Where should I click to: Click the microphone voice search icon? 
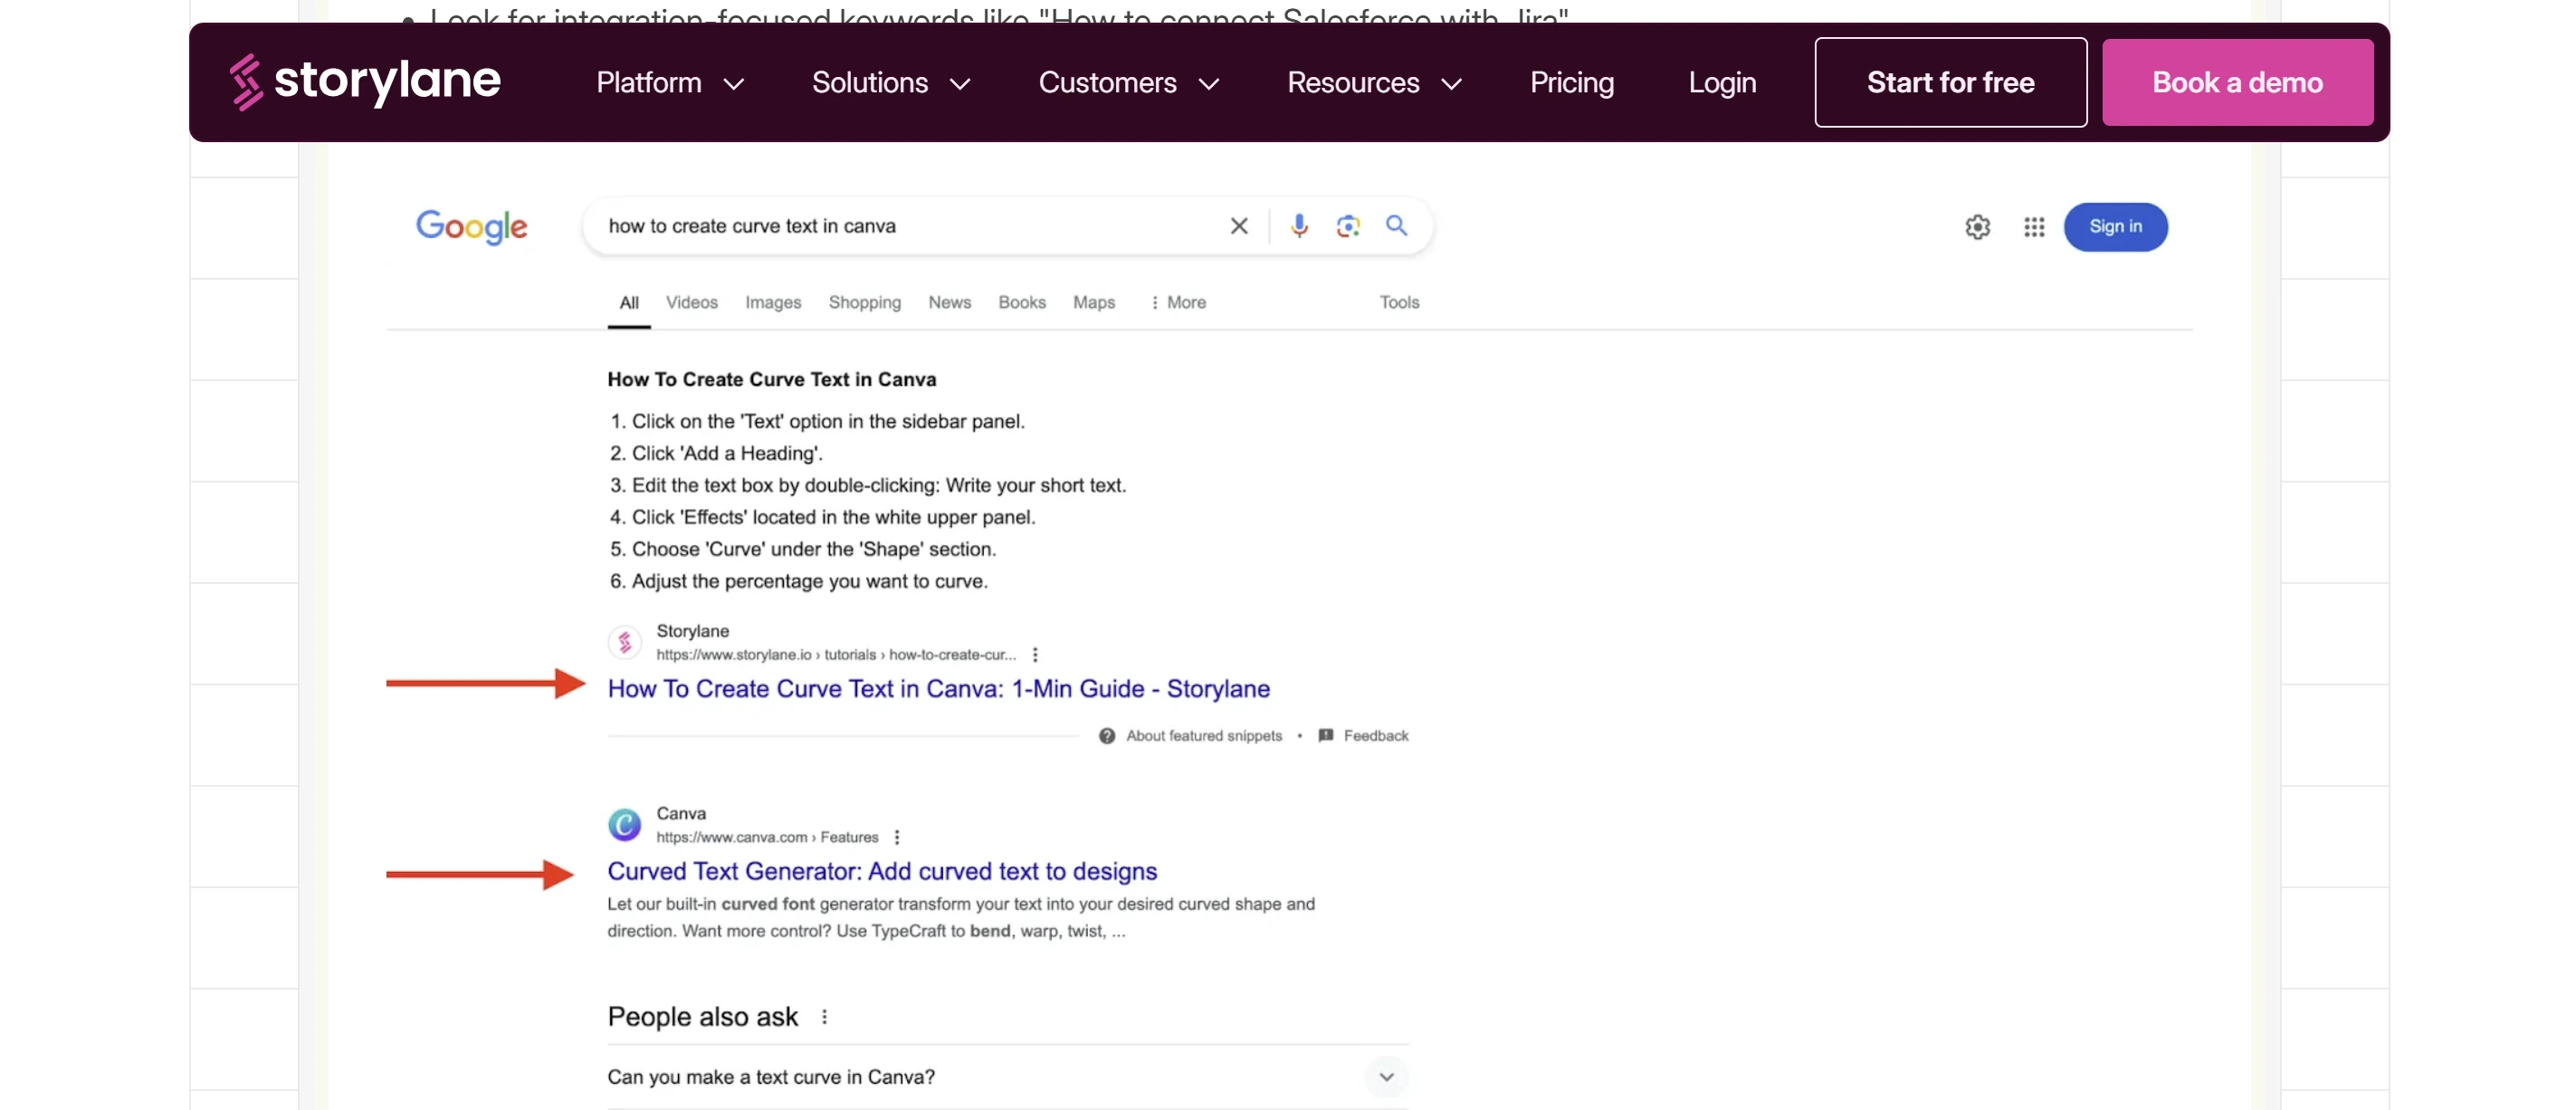1298,226
